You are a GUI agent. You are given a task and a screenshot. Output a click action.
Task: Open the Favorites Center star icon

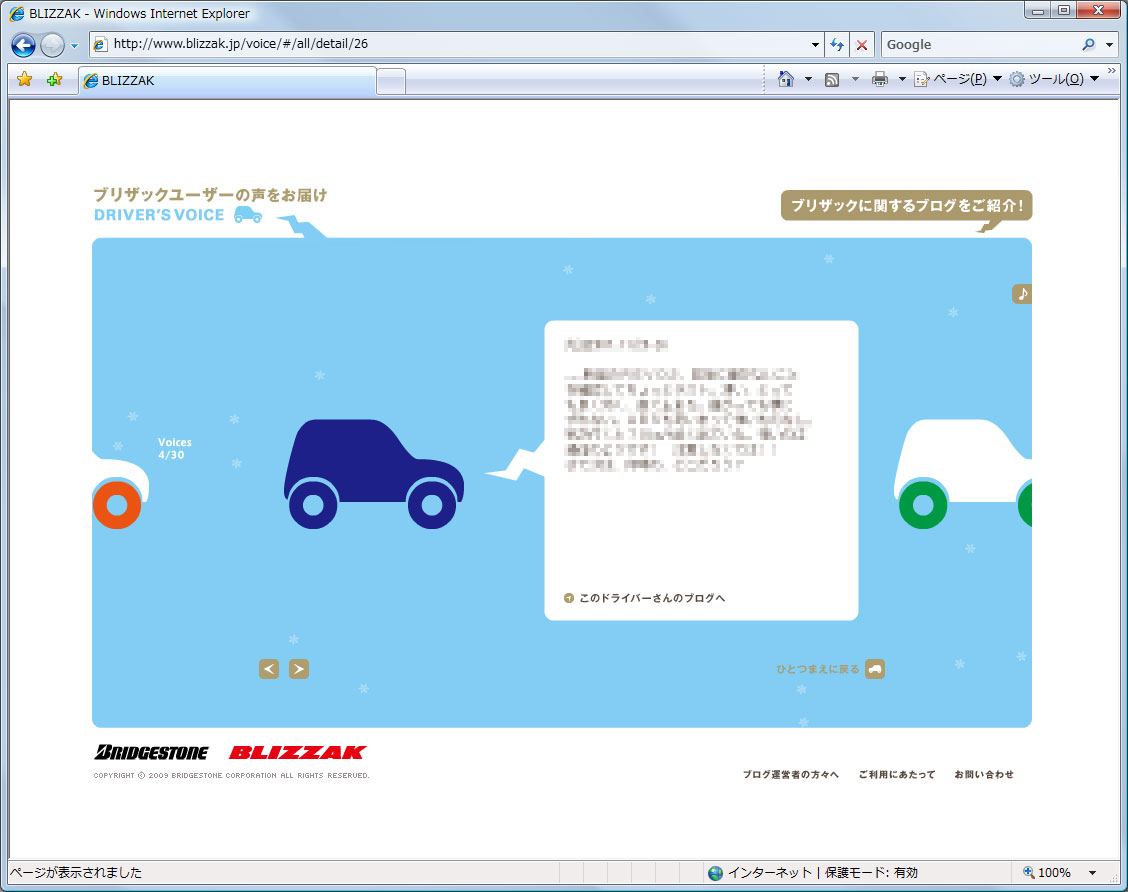[x=24, y=79]
